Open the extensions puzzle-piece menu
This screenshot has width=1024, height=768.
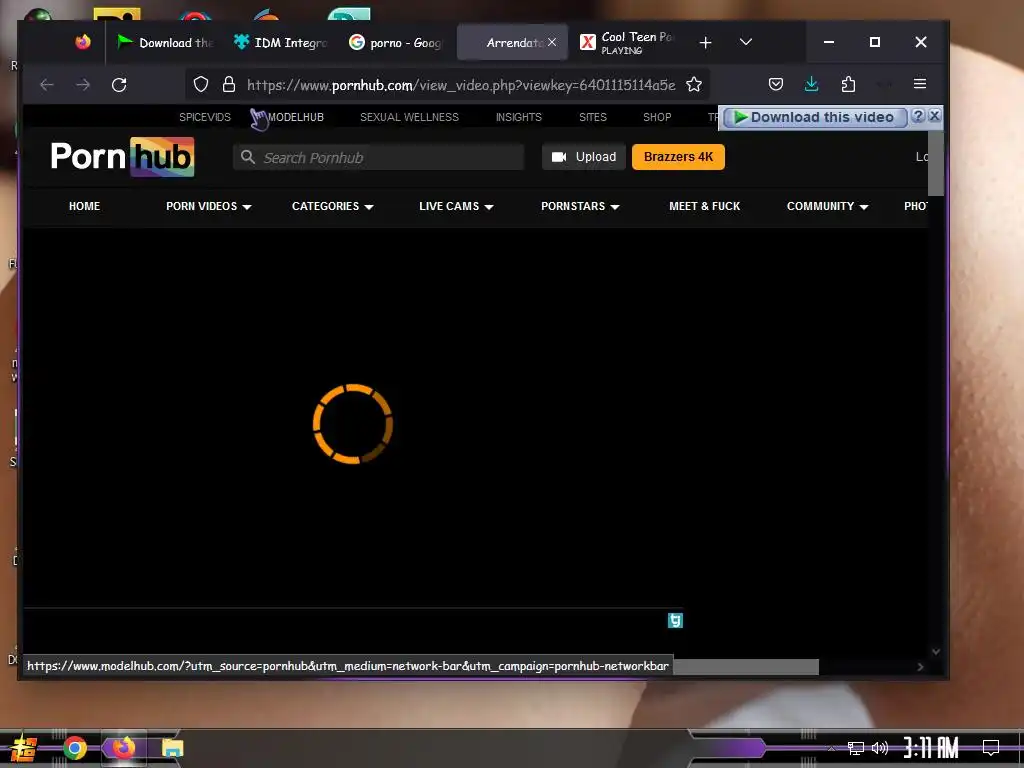tap(848, 84)
